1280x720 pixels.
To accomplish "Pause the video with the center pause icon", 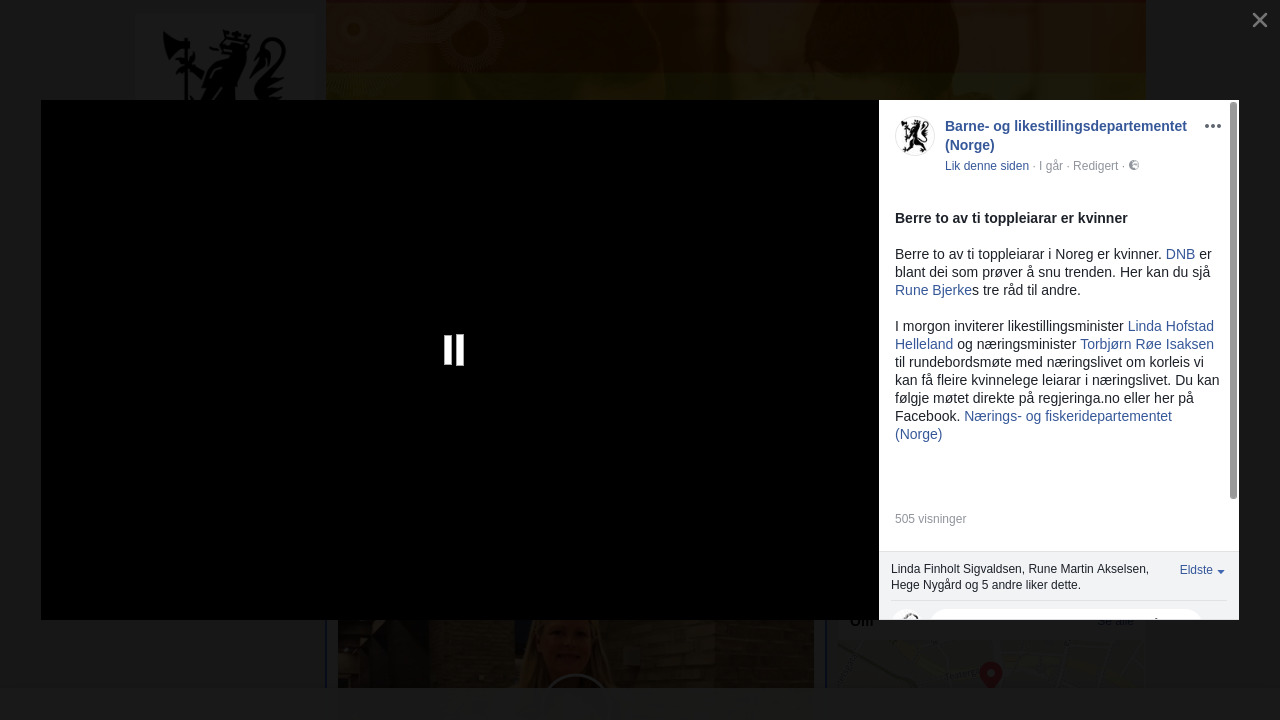I will tap(454, 350).
